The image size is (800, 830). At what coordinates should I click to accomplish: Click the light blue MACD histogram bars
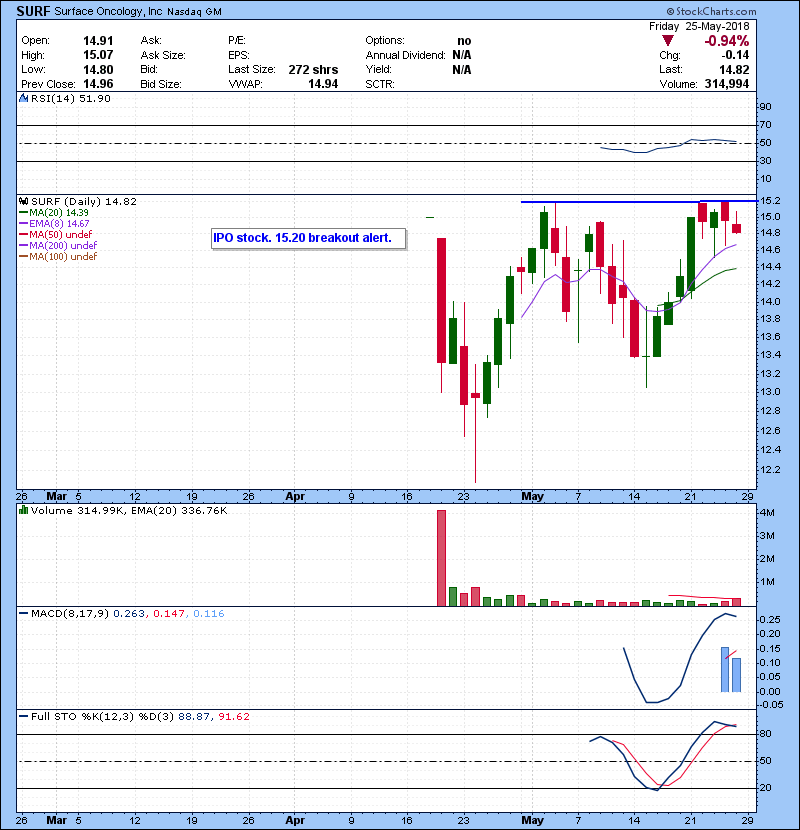[x=731, y=670]
